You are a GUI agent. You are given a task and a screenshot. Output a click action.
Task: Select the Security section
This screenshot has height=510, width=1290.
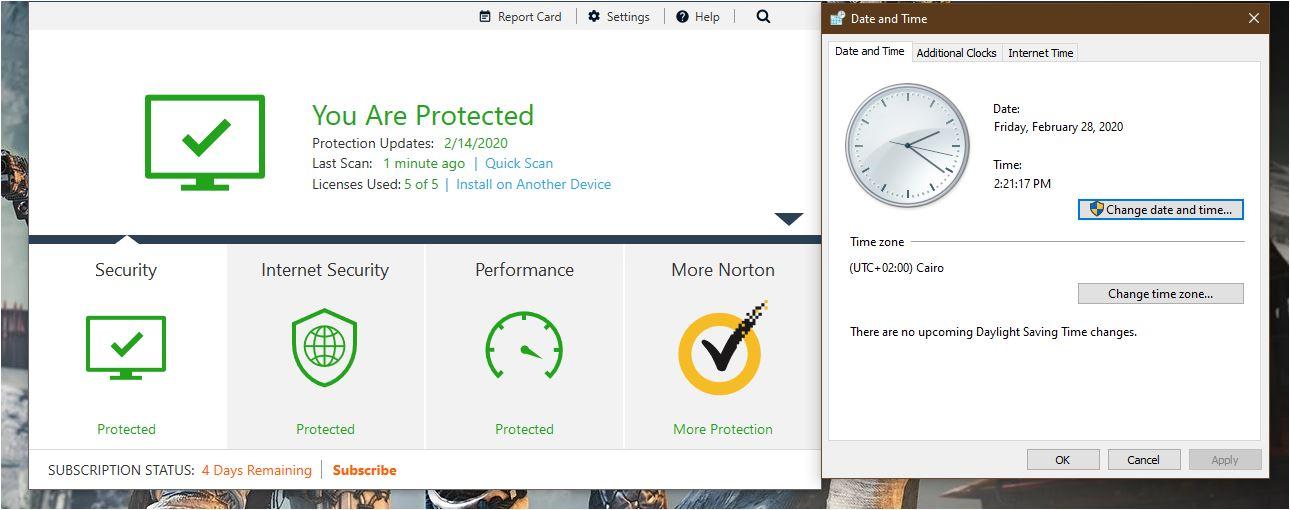126,346
